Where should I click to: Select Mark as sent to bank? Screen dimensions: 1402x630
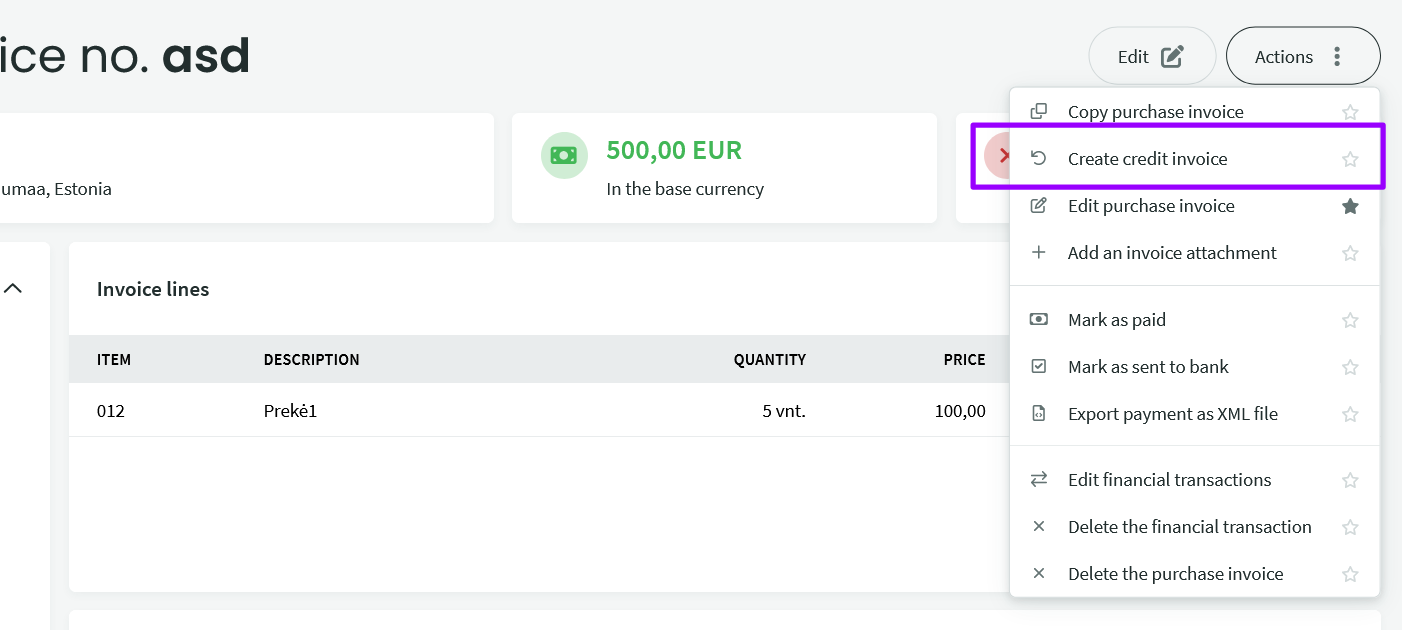[x=1148, y=367]
